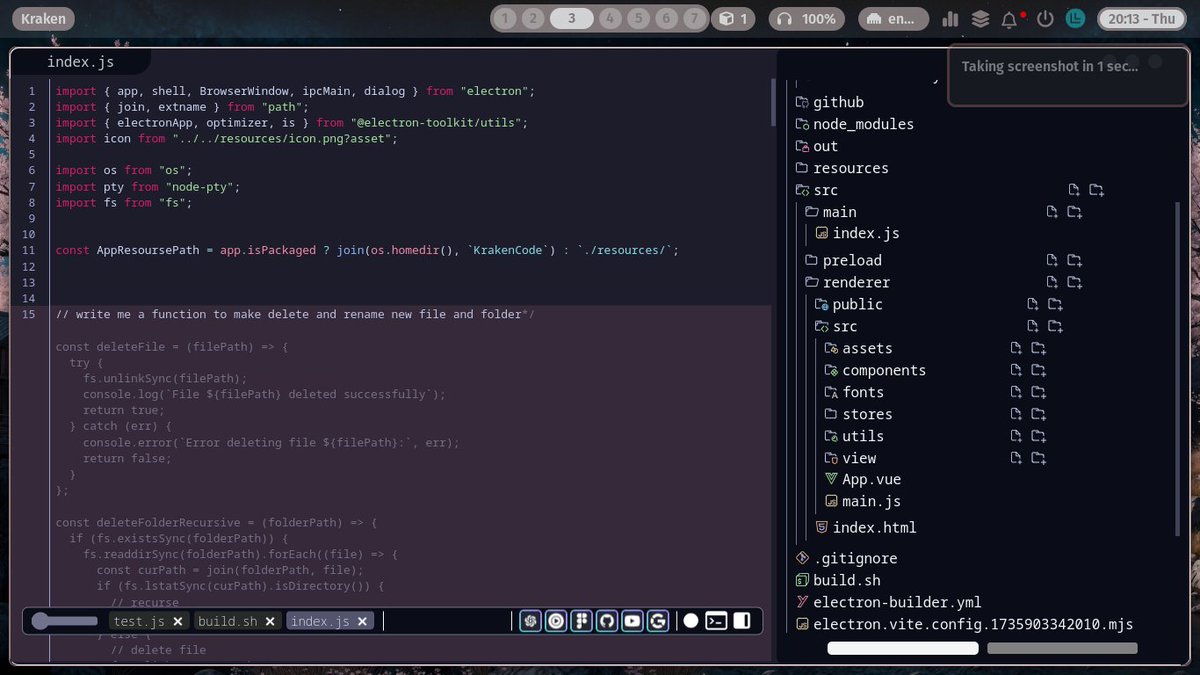The width and height of the screenshot is (1200, 675).
Task: Open the GitHub shortcut icon
Action: point(607,621)
